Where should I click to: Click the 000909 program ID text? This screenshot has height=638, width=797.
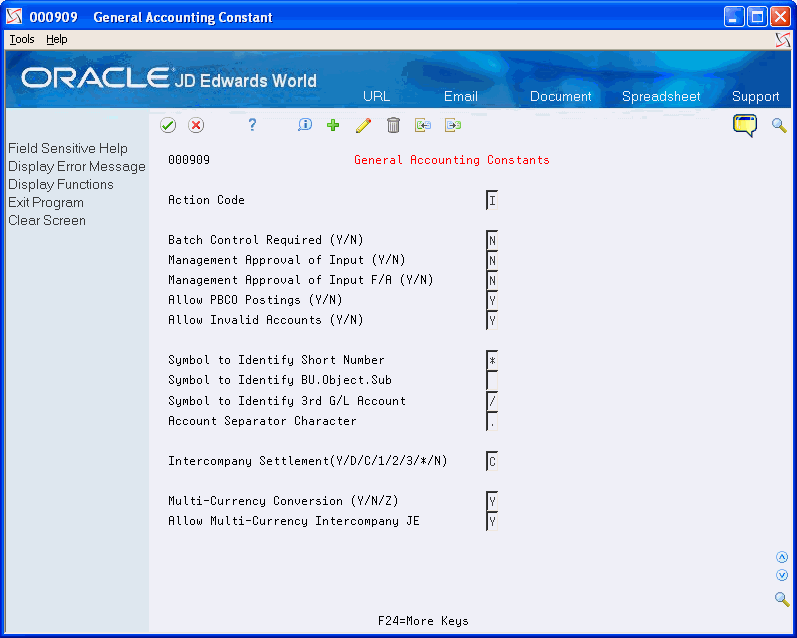[x=189, y=160]
